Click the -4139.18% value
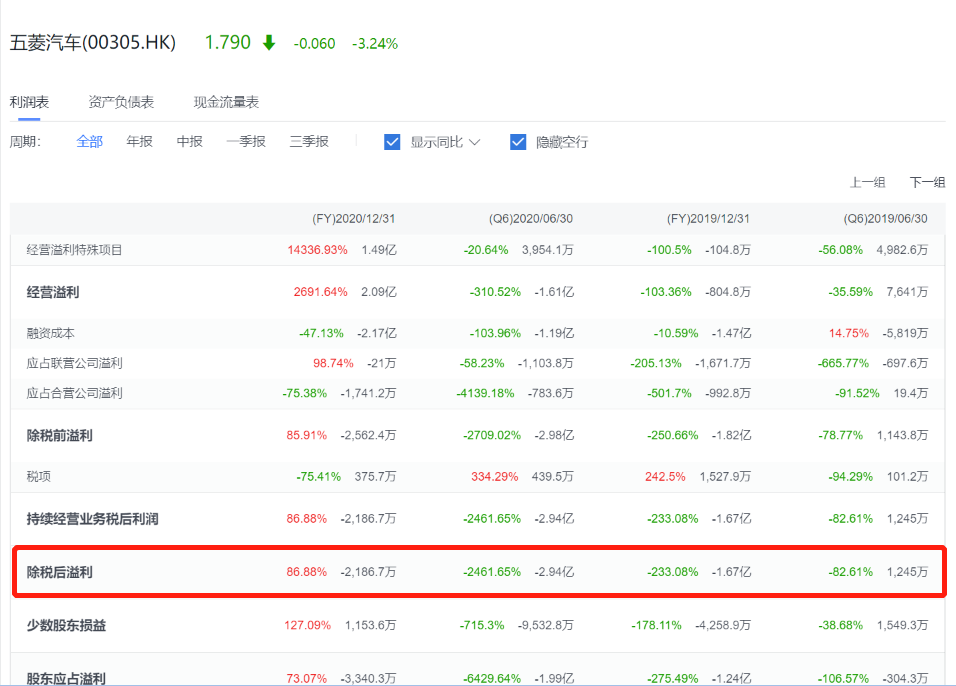This screenshot has width=956, height=686. point(485,393)
